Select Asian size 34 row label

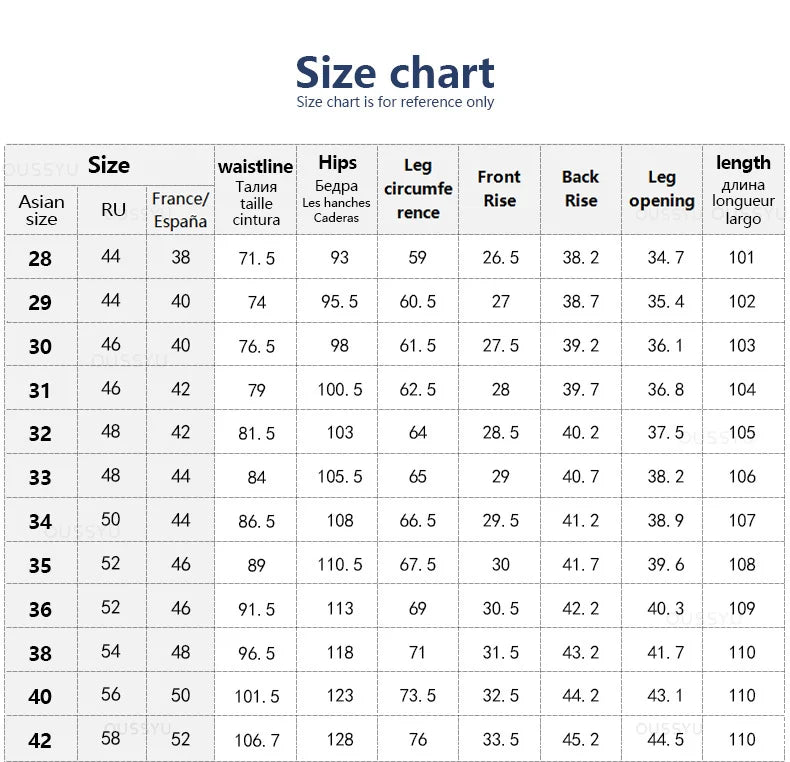(x=40, y=521)
